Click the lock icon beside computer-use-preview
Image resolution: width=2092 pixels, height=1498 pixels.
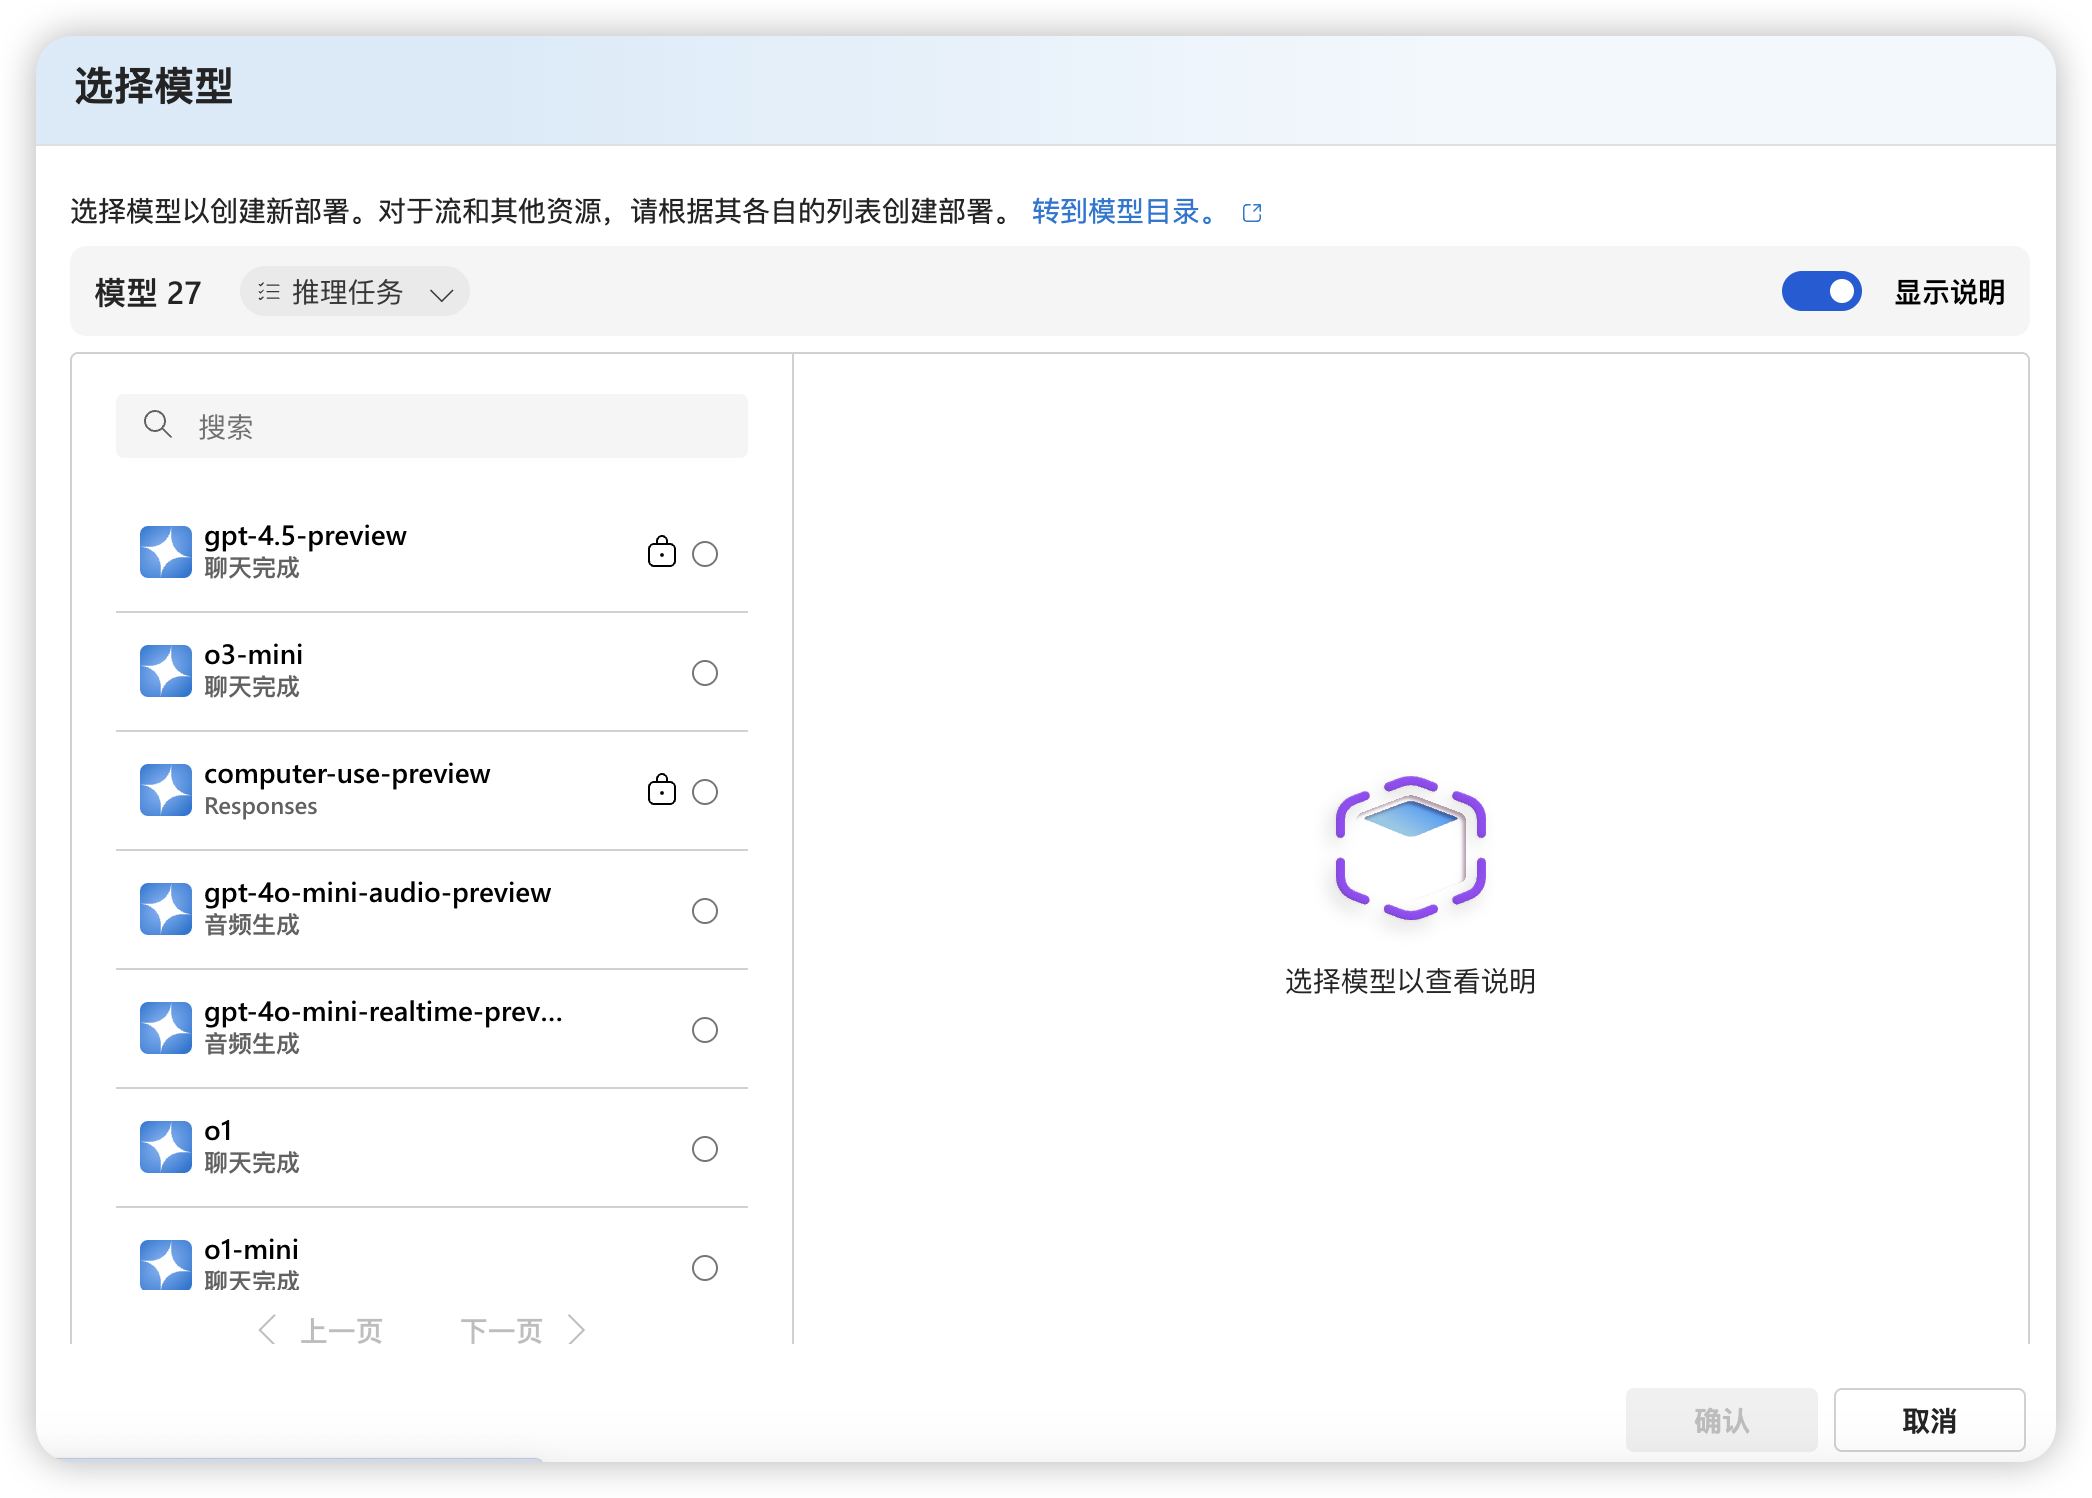tap(662, 790)
